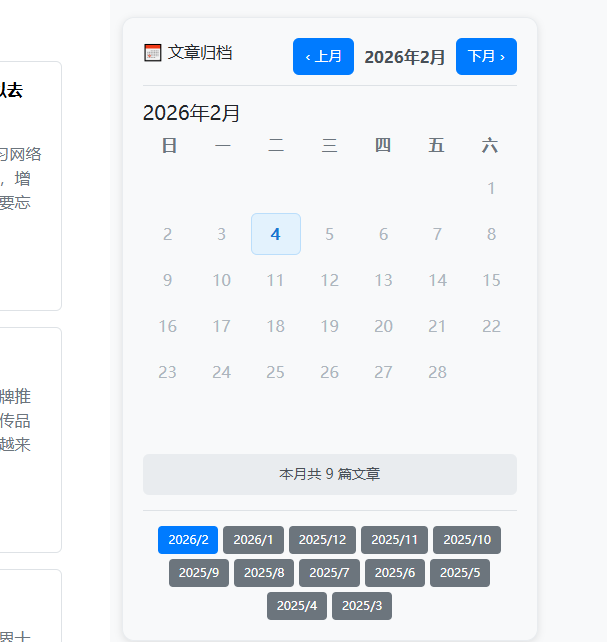
Task: Go to next month with 下月 button
Action: tap(486, 56)
